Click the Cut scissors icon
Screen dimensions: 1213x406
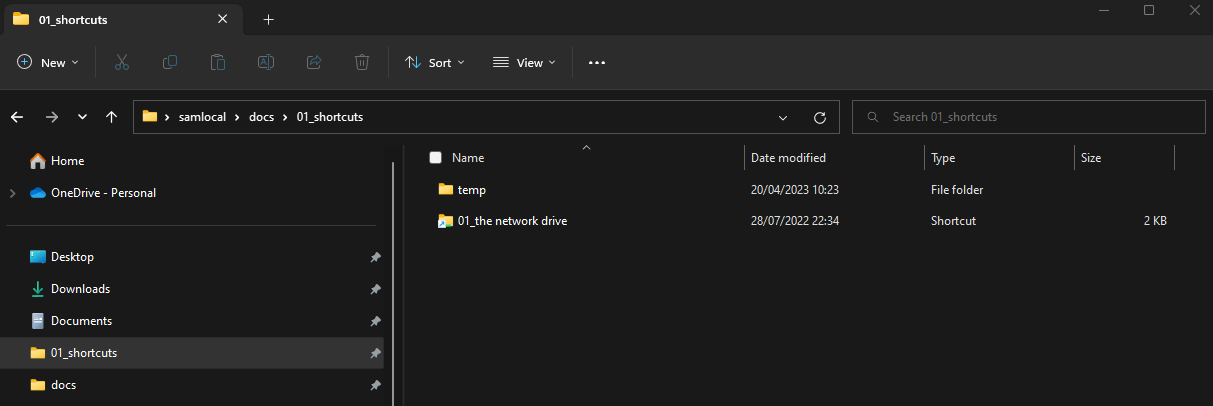[122, 62]
